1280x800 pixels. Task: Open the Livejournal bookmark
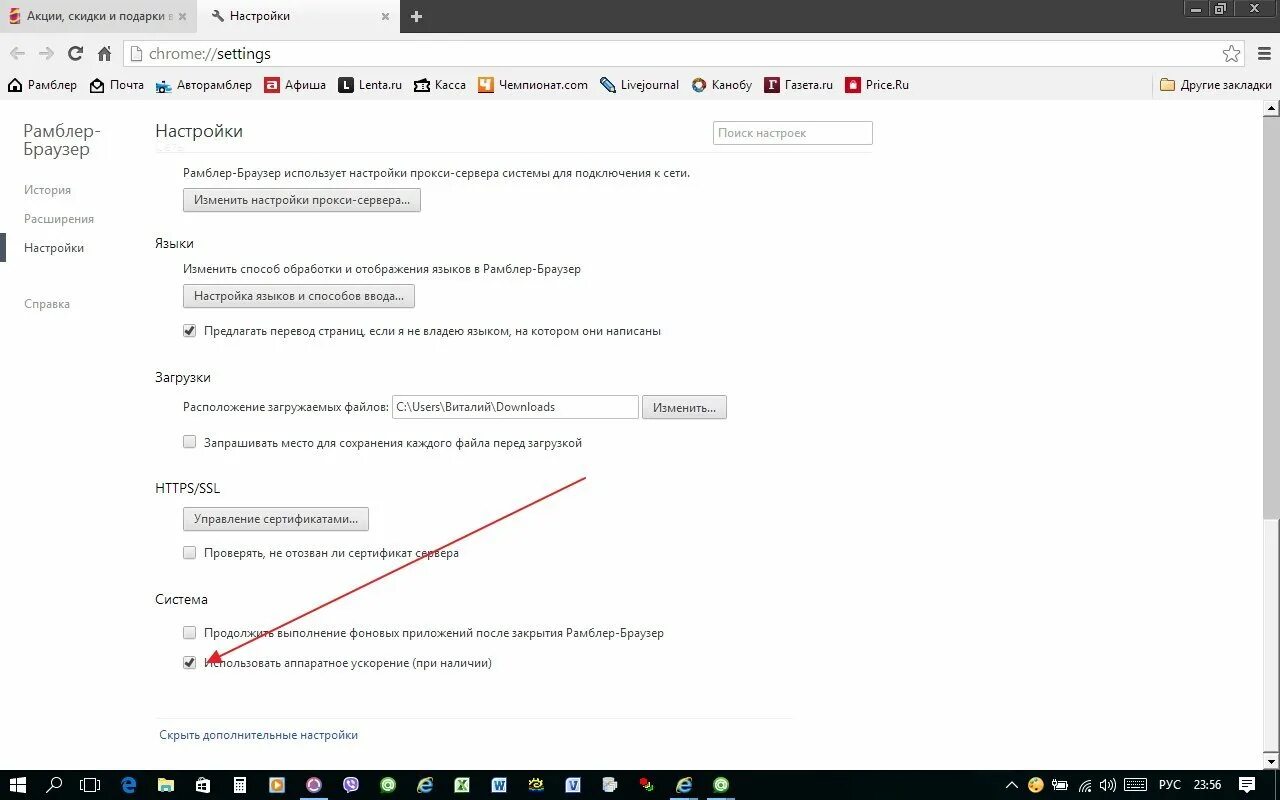(x=639, y=85)
